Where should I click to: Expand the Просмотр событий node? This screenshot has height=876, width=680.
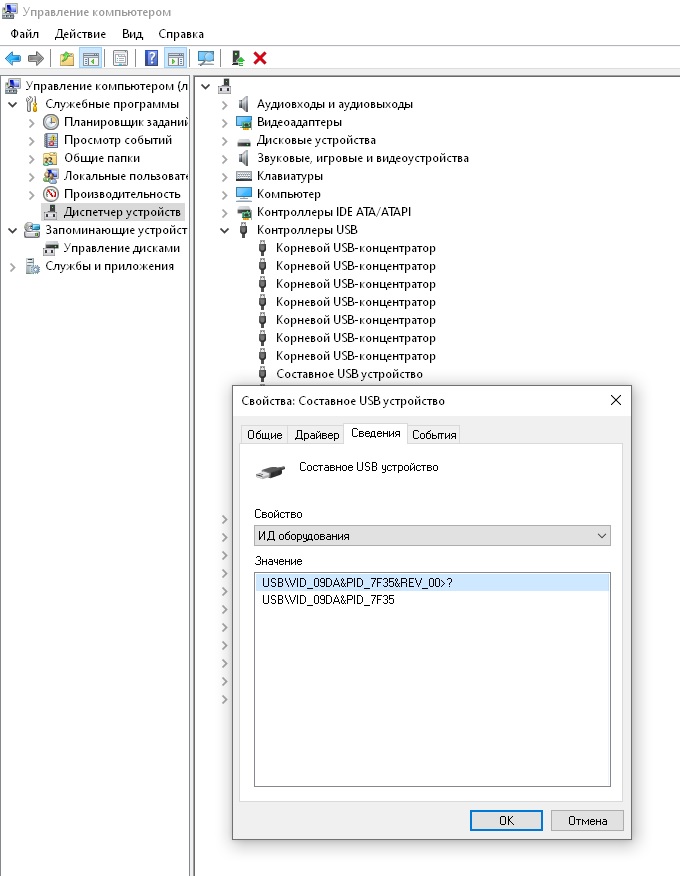tap(32, 141)
